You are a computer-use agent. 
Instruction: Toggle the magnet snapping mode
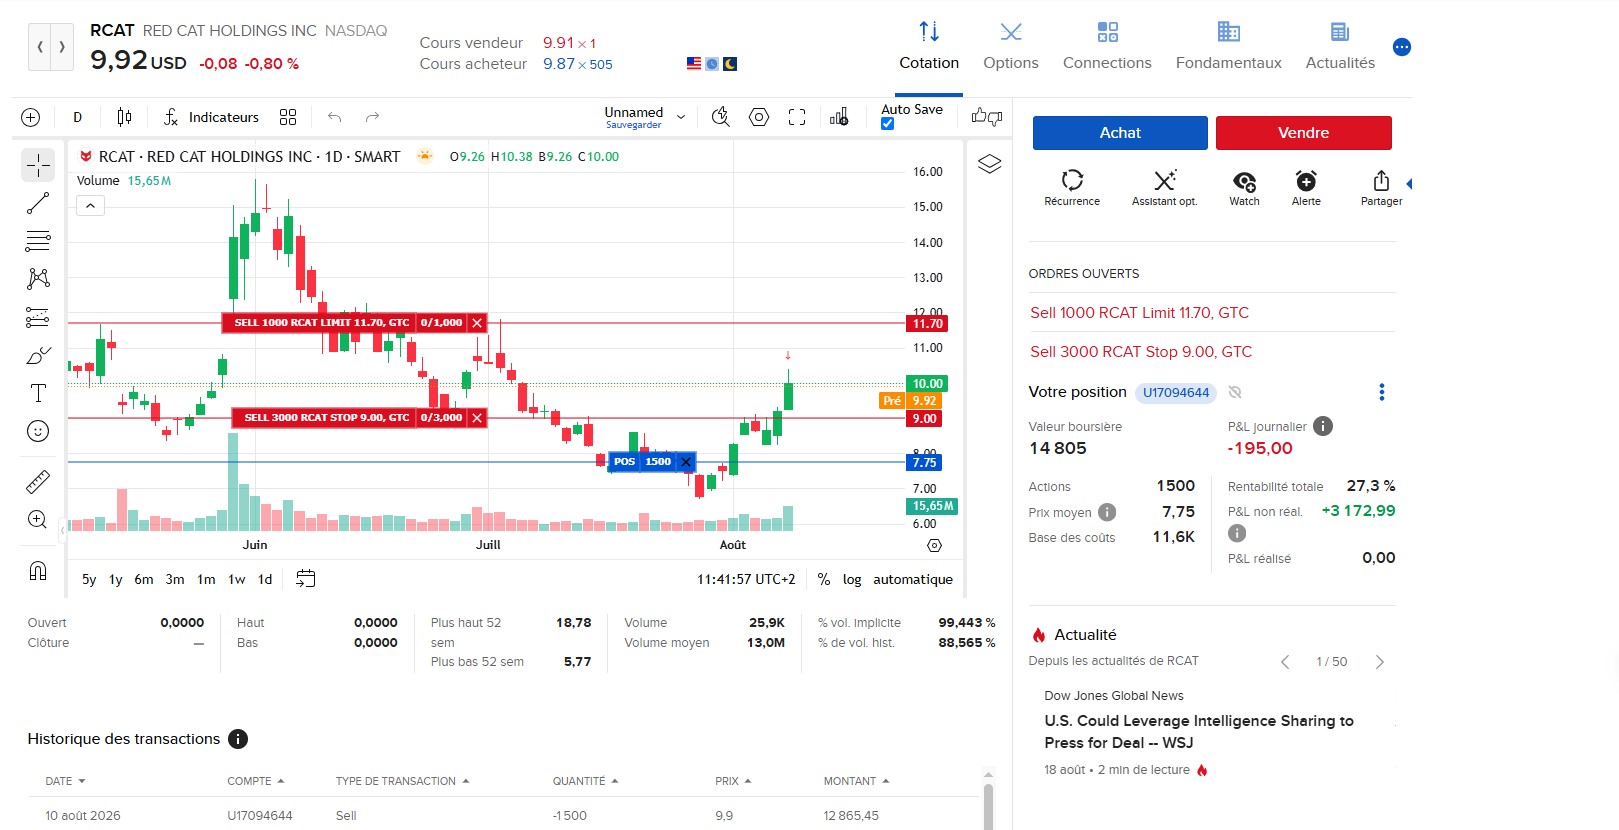pyautogui.click(x=38, y=571)
